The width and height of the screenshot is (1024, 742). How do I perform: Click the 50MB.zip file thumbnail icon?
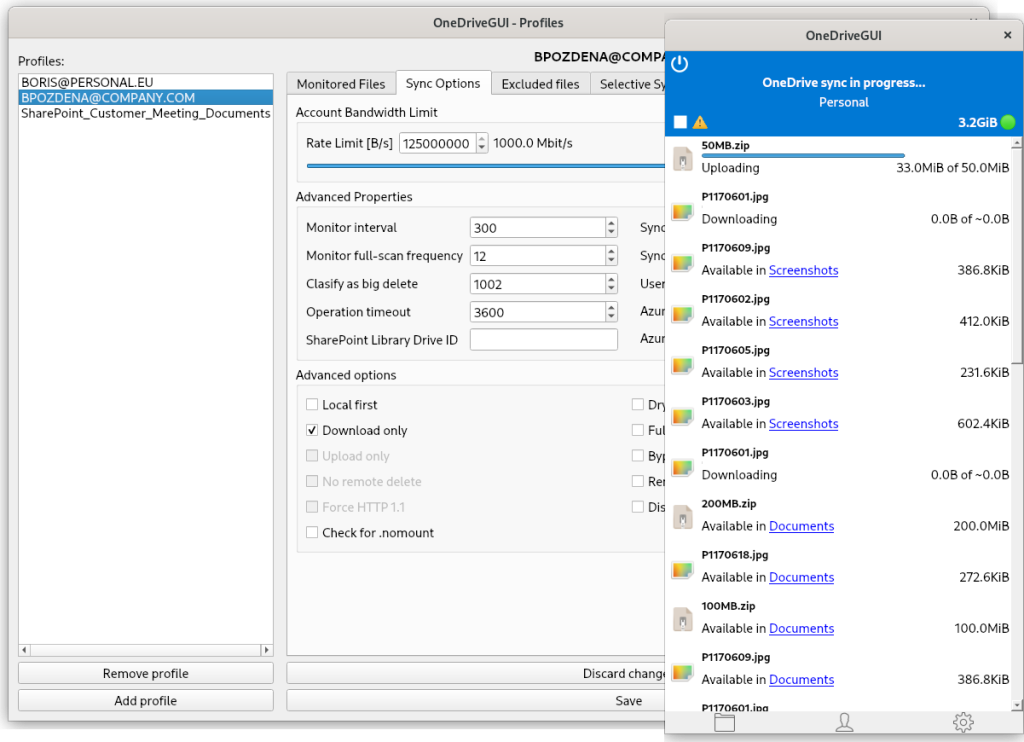(682, 158)
